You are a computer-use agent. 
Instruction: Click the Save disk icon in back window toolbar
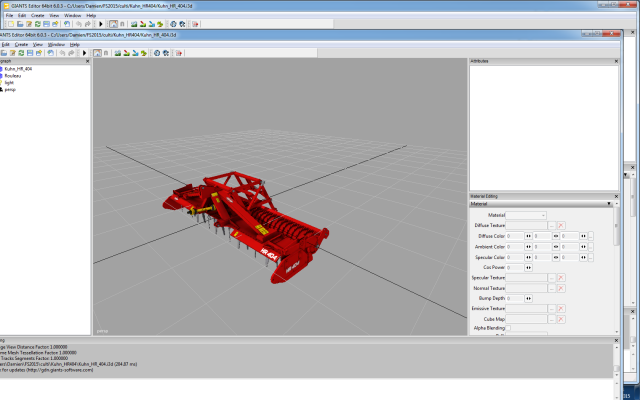coord(46,24)
